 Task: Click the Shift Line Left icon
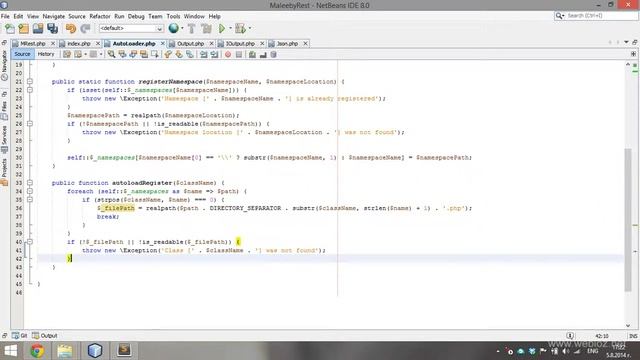click(x=203, y=54)
